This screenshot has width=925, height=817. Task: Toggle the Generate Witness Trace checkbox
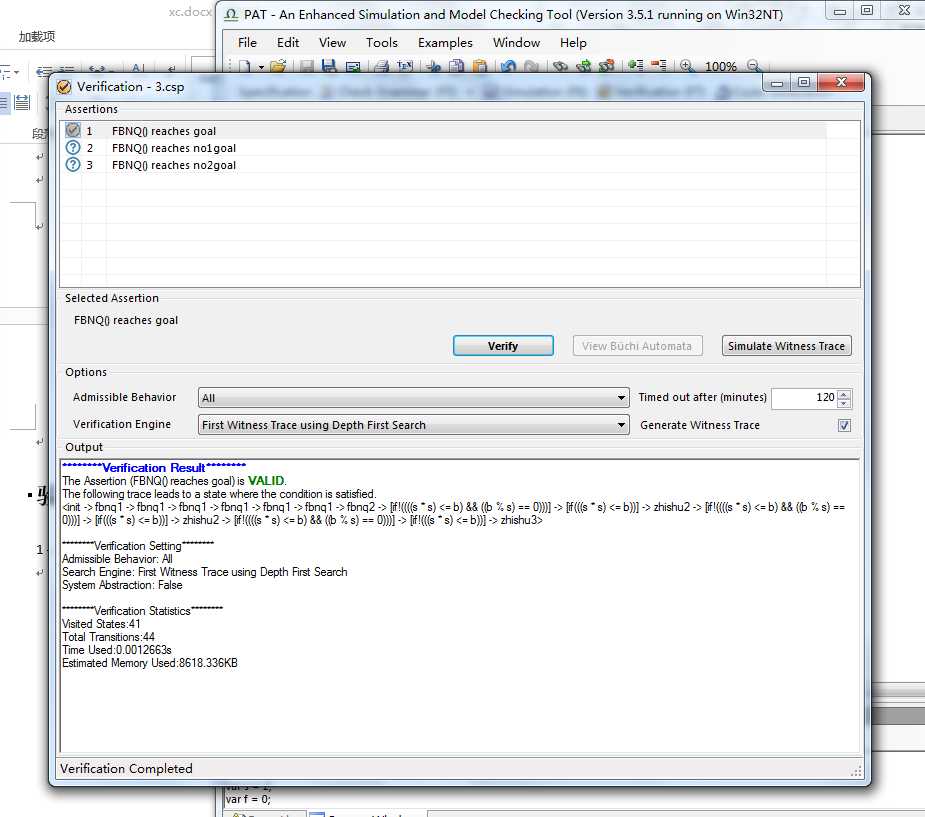point(844,425)
